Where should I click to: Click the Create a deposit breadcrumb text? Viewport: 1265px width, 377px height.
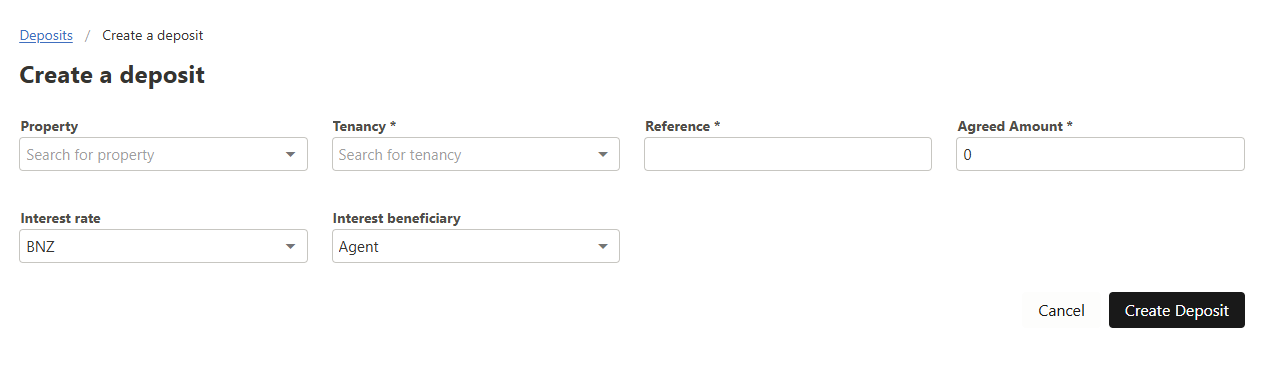(x=153, y=35)
